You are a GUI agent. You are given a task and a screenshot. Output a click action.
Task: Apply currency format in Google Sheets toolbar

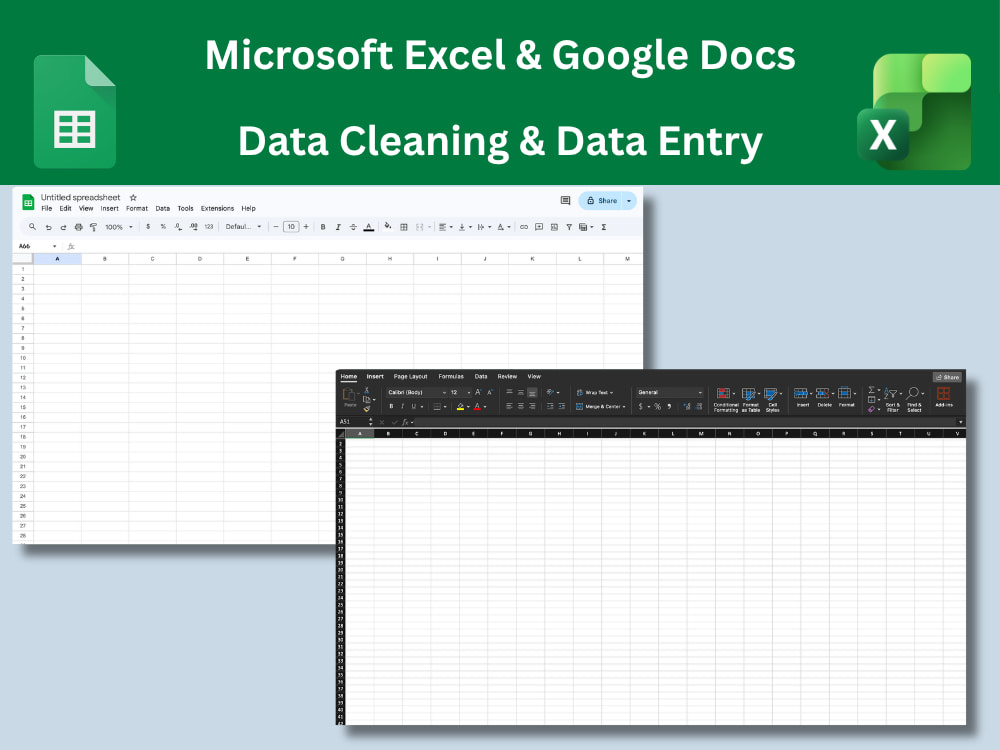click(x=148, y=226)
